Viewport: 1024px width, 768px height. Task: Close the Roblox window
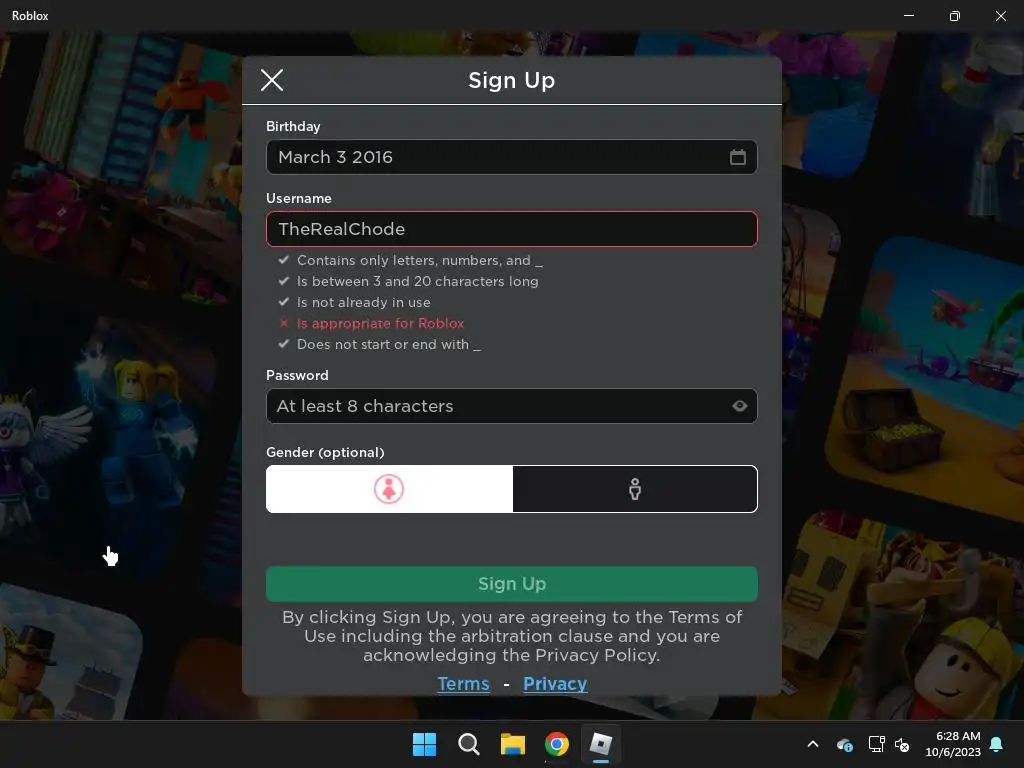[1000, 16]
